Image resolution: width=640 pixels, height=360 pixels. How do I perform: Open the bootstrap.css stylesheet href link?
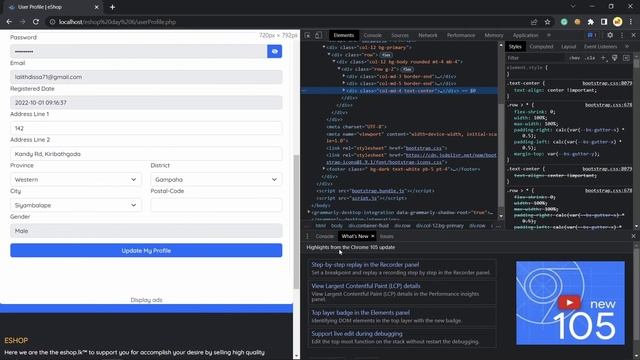coord(424,148)
